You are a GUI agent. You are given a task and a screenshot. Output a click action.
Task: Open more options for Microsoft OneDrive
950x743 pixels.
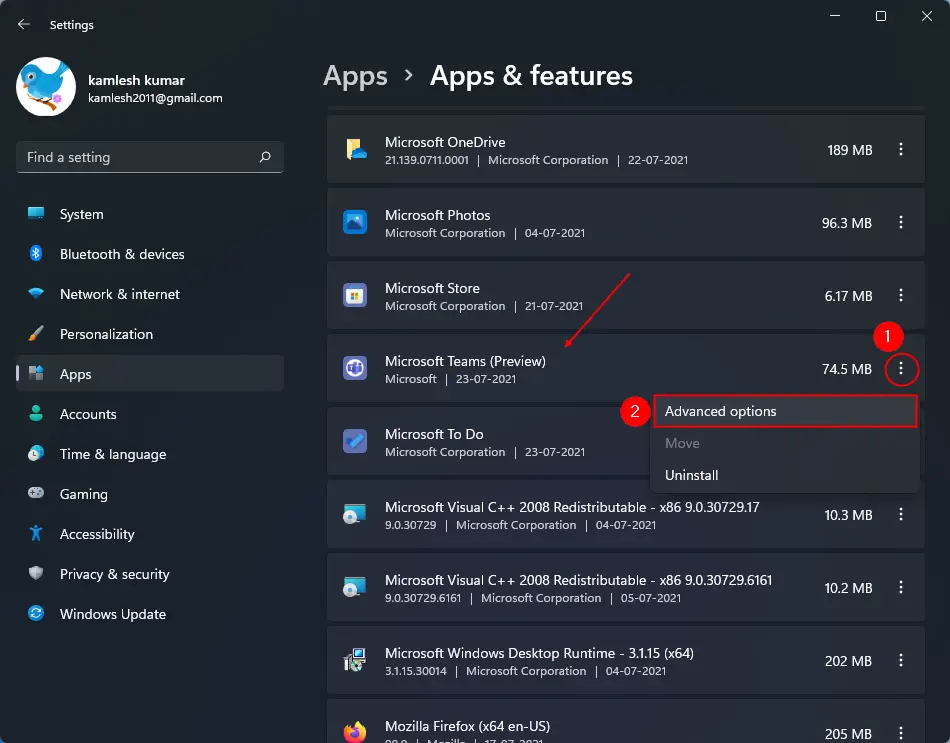tap(901, 149)
